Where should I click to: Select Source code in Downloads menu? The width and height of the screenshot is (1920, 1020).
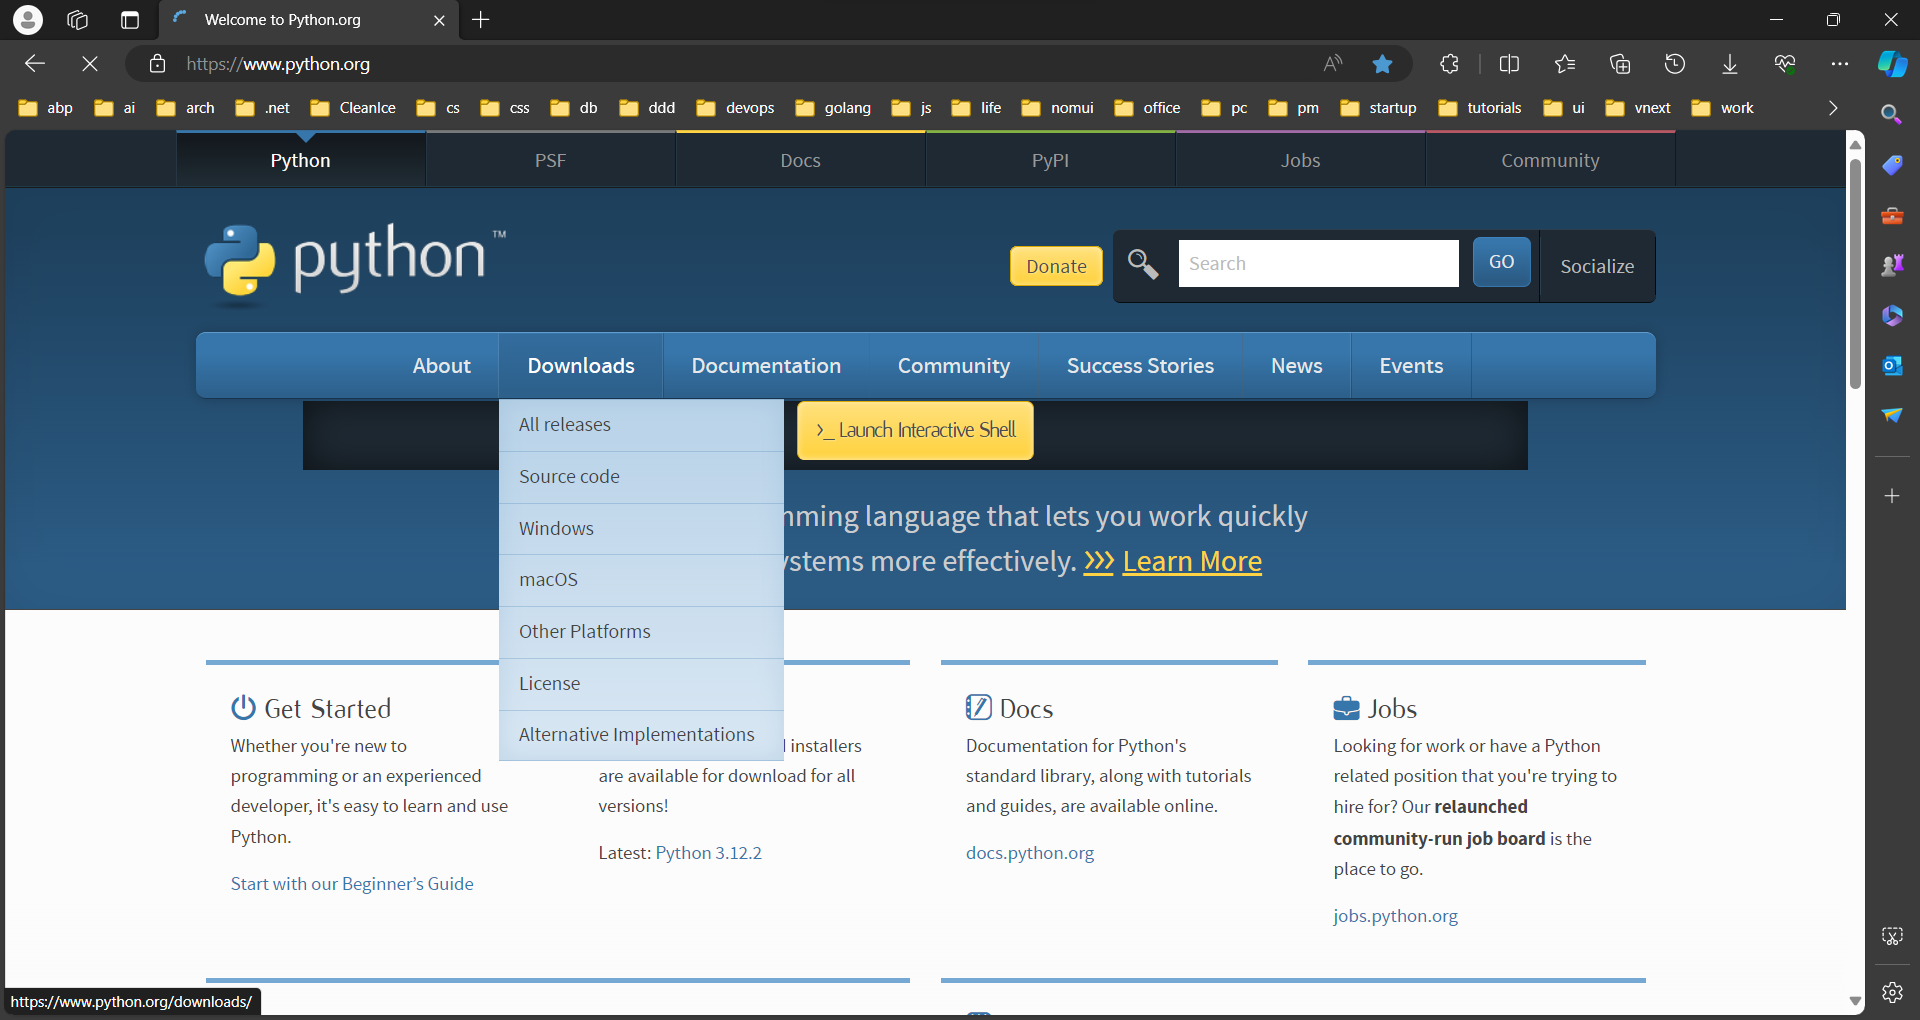641,477
